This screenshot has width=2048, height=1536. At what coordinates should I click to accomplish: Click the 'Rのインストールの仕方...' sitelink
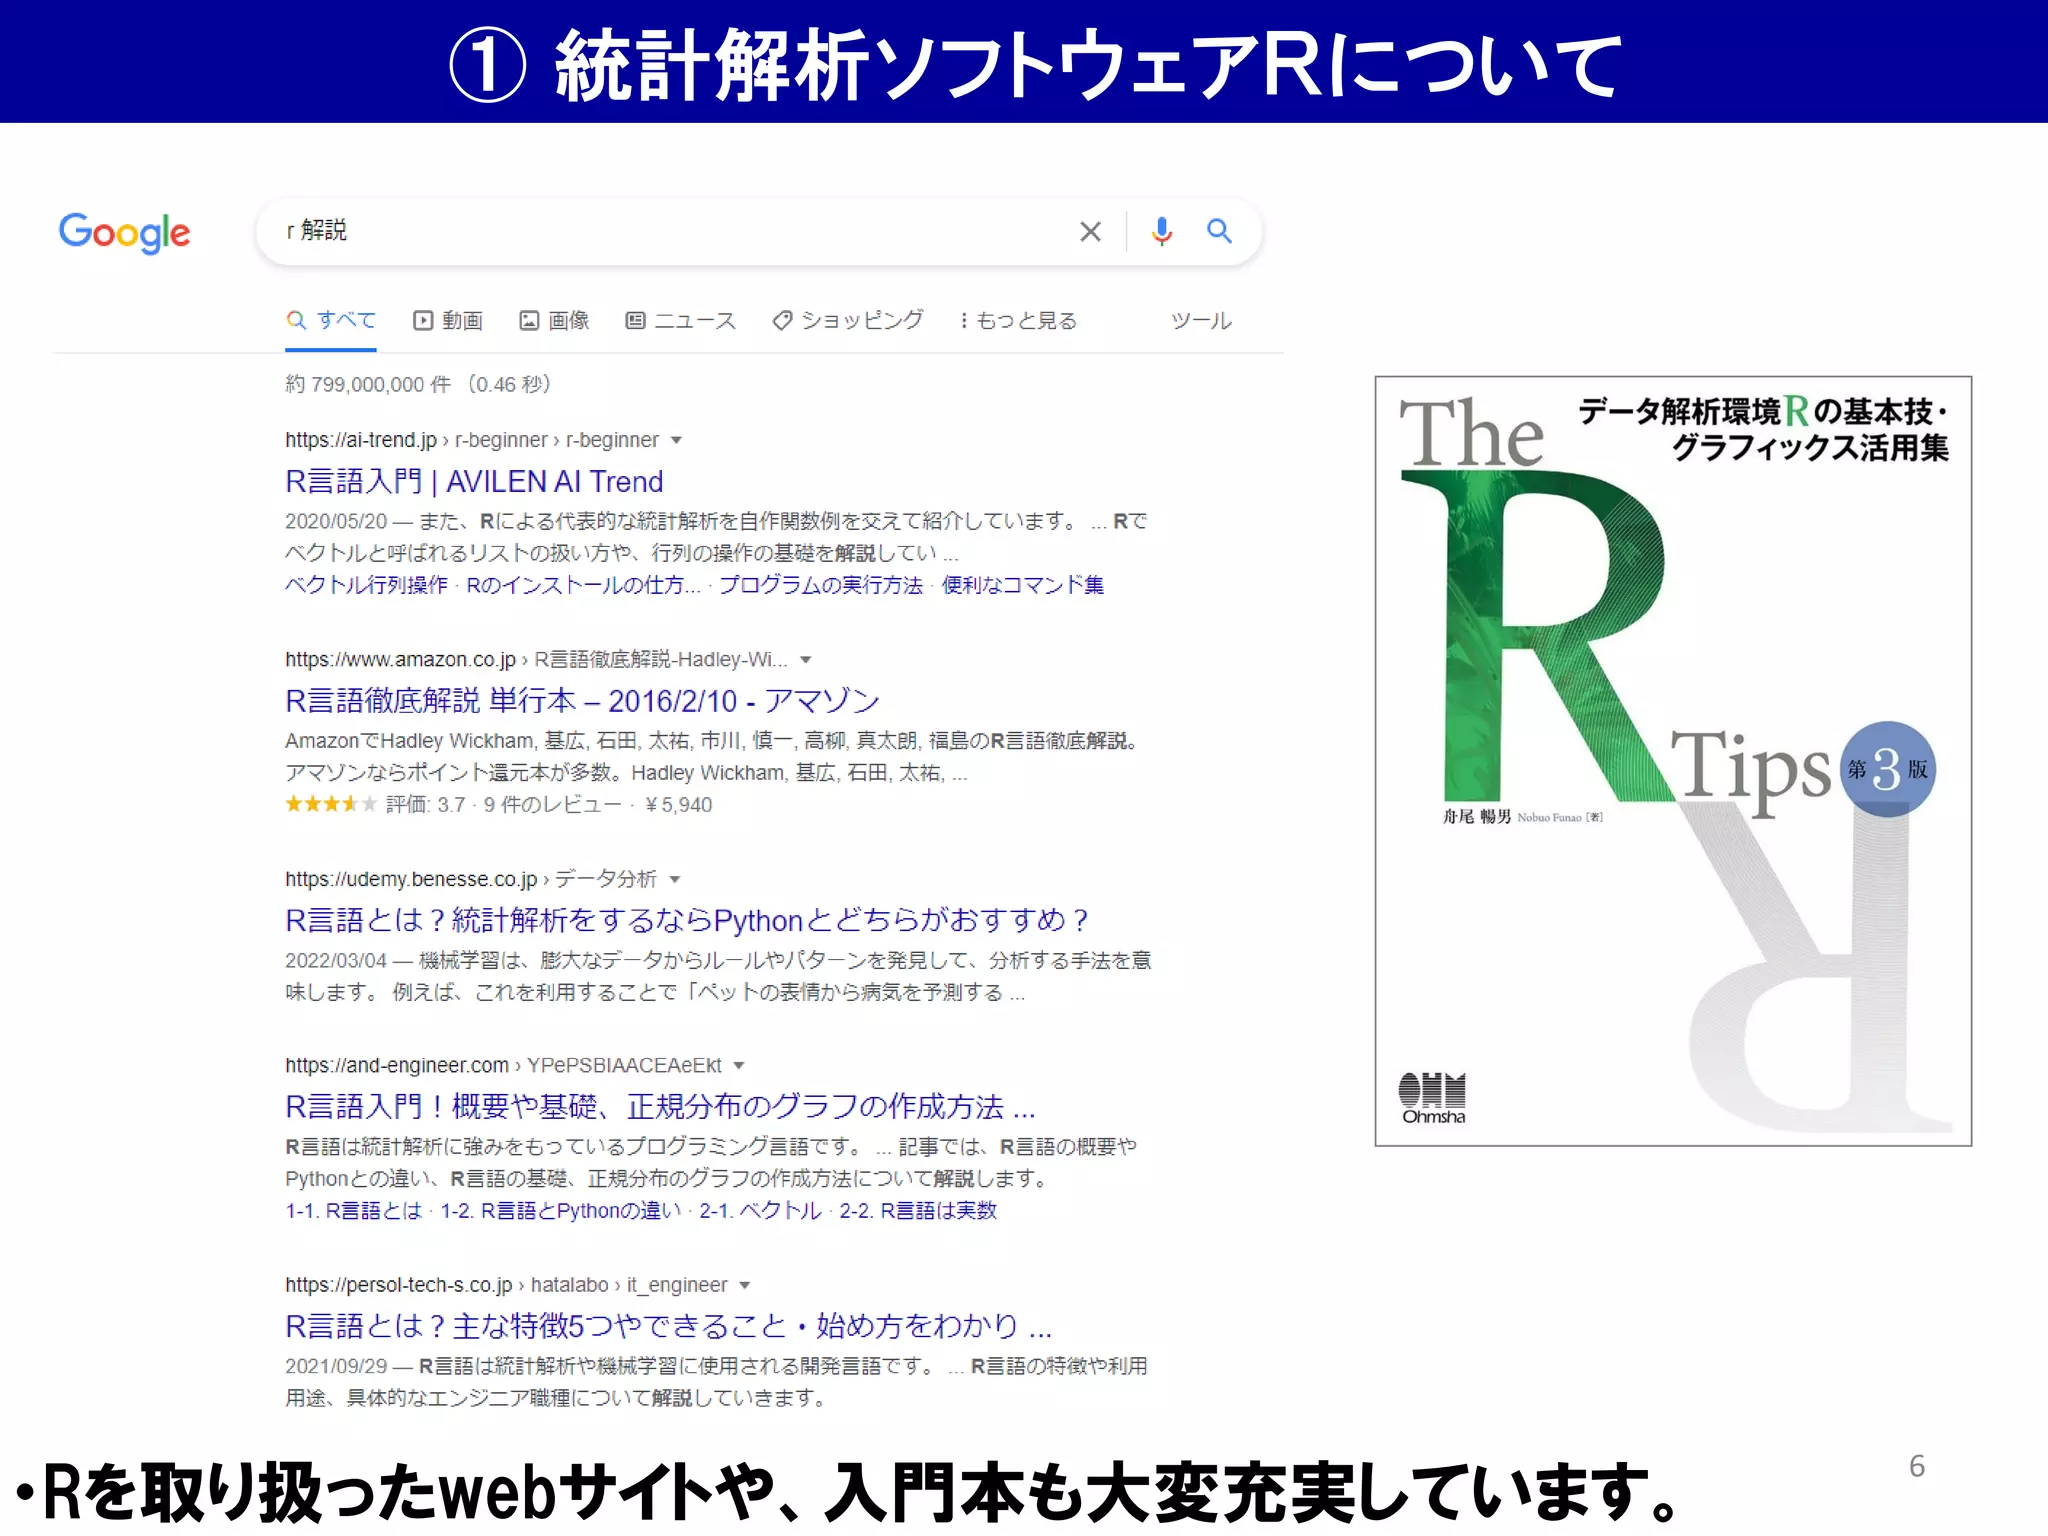[583, 585]
